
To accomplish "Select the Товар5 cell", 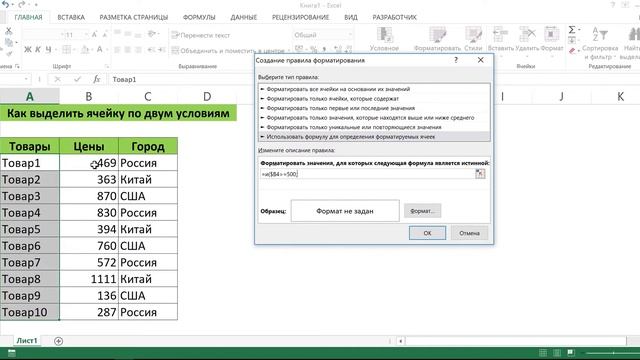I will coord(29,229).
